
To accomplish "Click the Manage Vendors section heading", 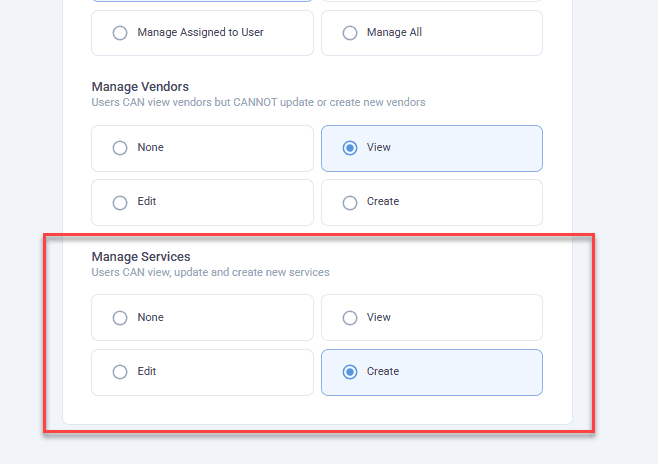I will (x=140, y=87).
